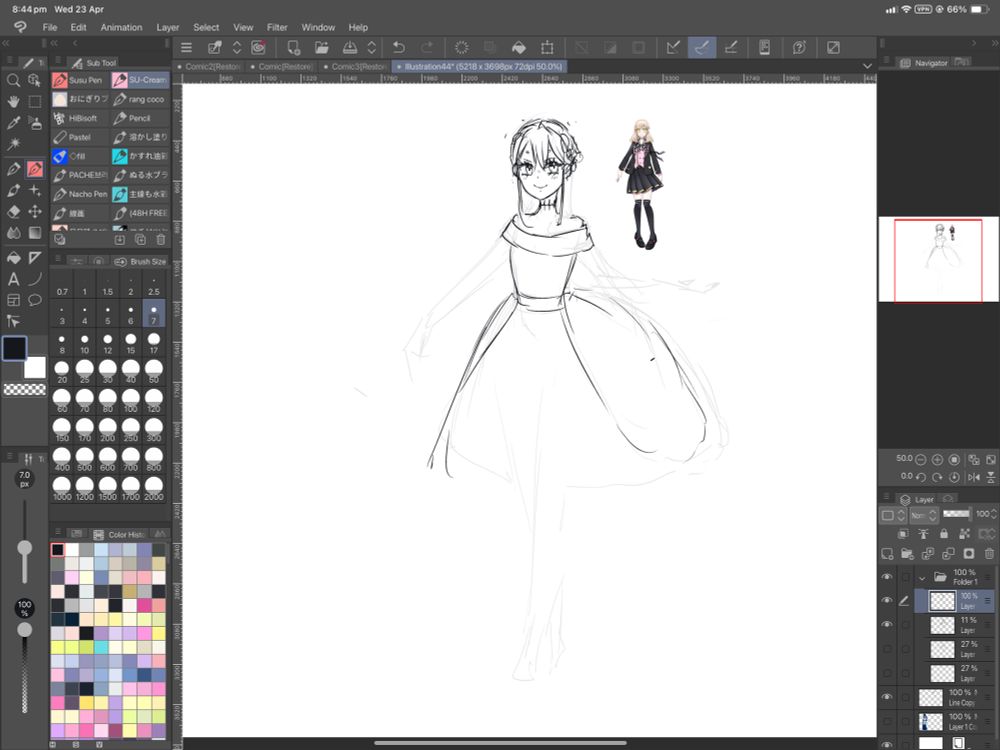This screenshot has width=1000, height=750.
Task: Hide Folder 1 with its eye icon
Action: 886,577
